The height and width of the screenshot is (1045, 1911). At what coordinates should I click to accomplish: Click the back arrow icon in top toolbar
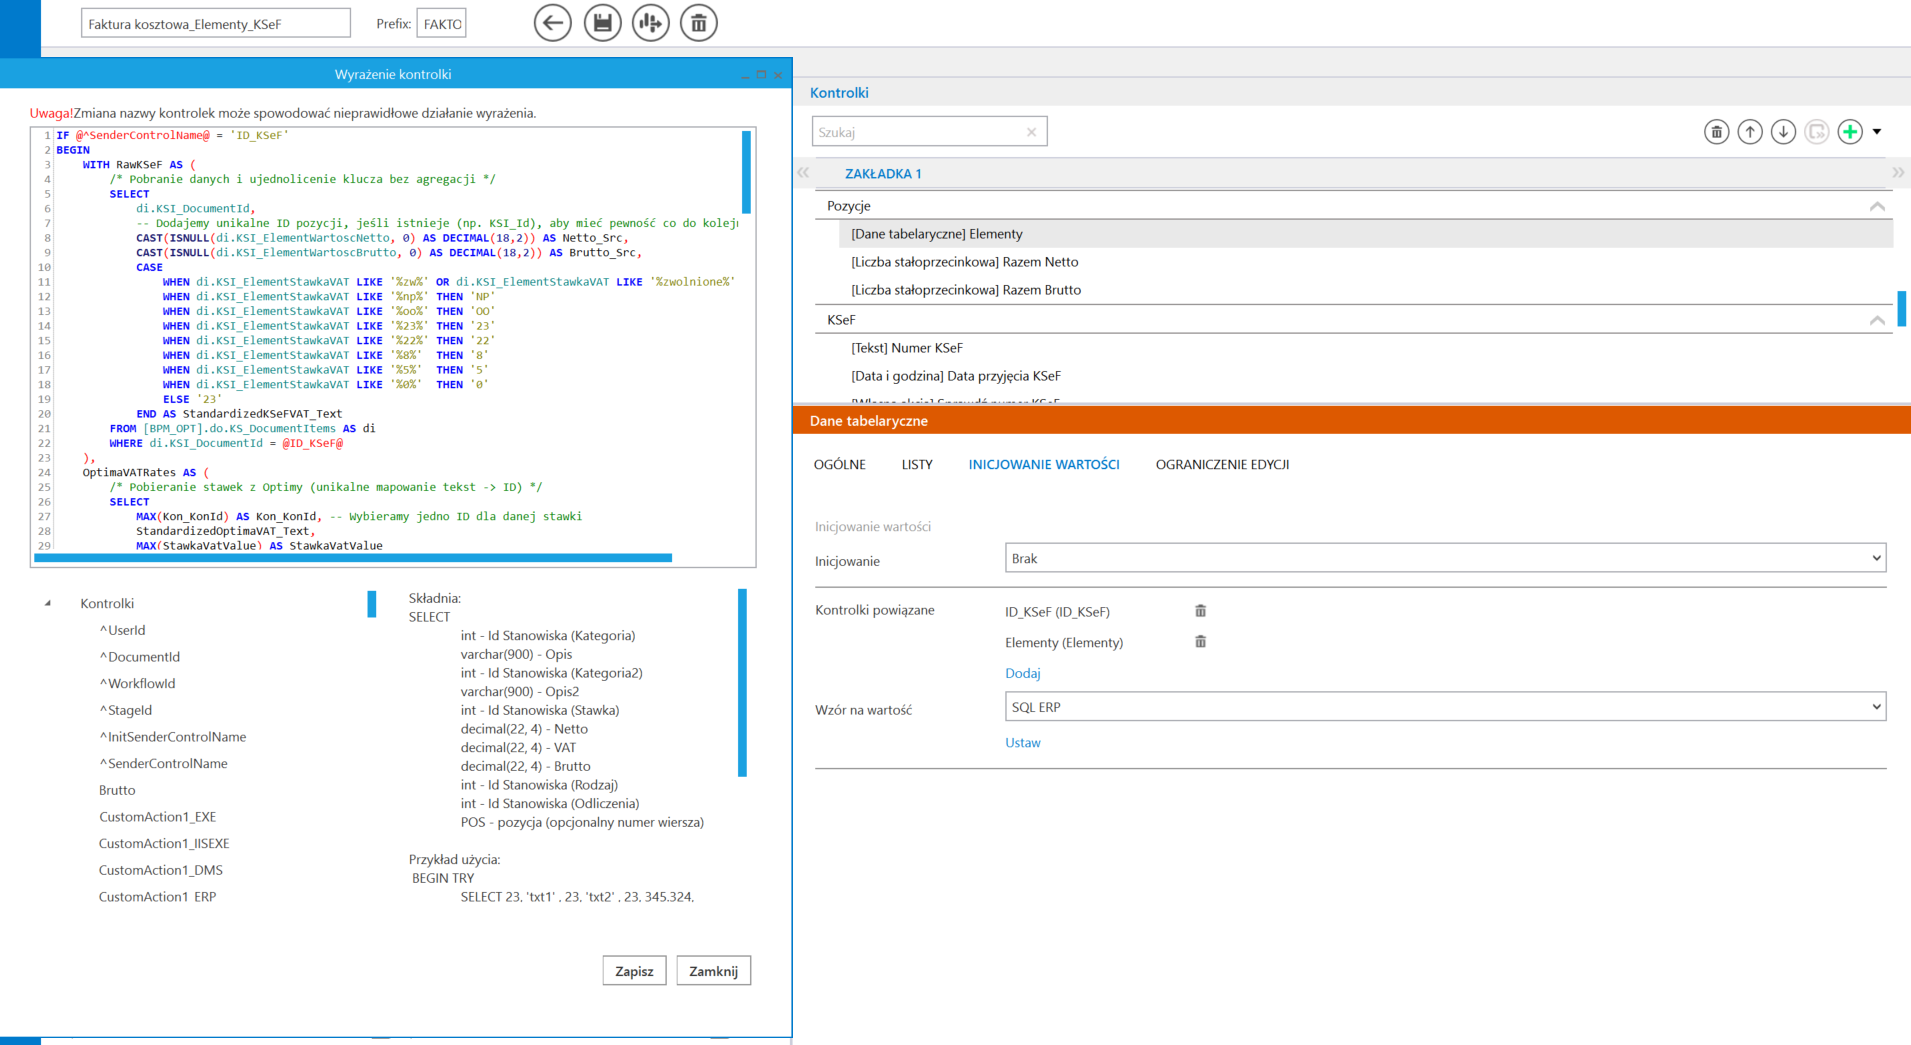point(552,23)
